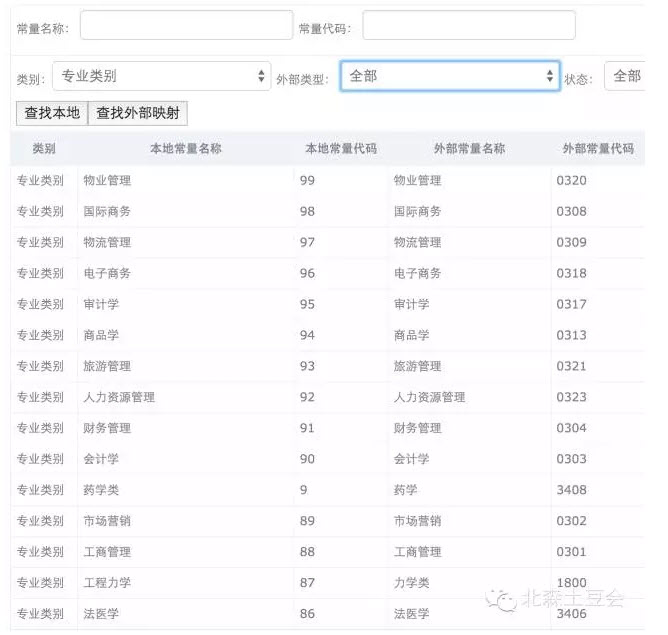Click local code 91
The image size is (668, 635).
(307, 428)
